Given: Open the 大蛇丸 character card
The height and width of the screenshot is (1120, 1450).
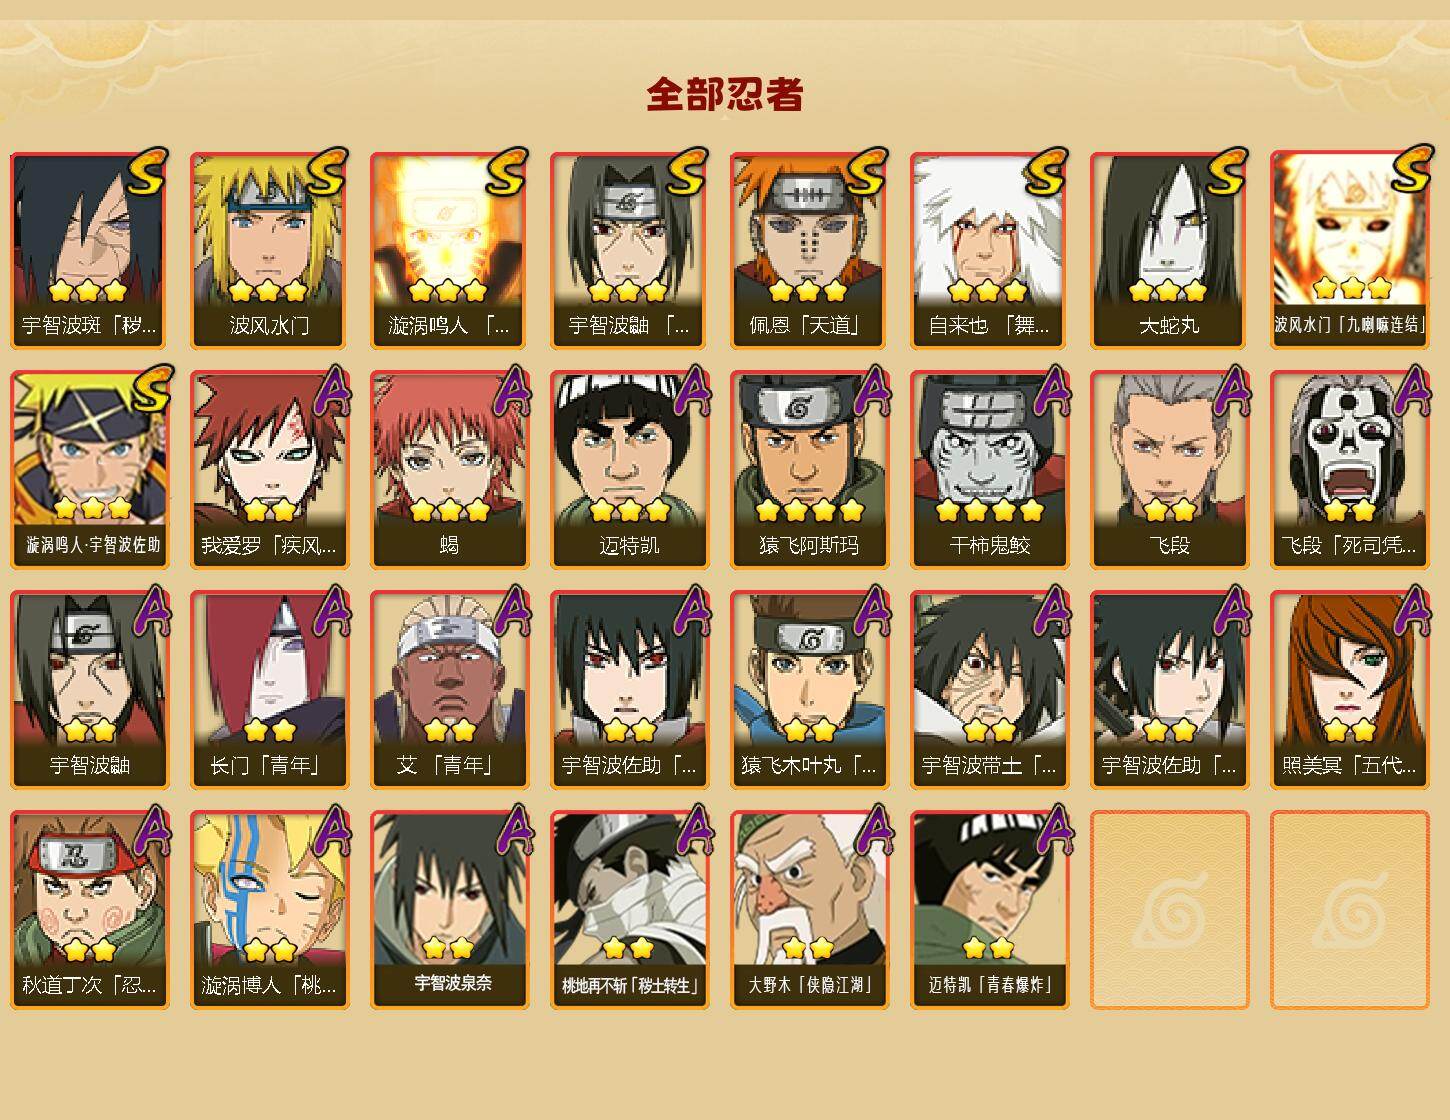Looking at the screenshot, I should (1169, 250).
